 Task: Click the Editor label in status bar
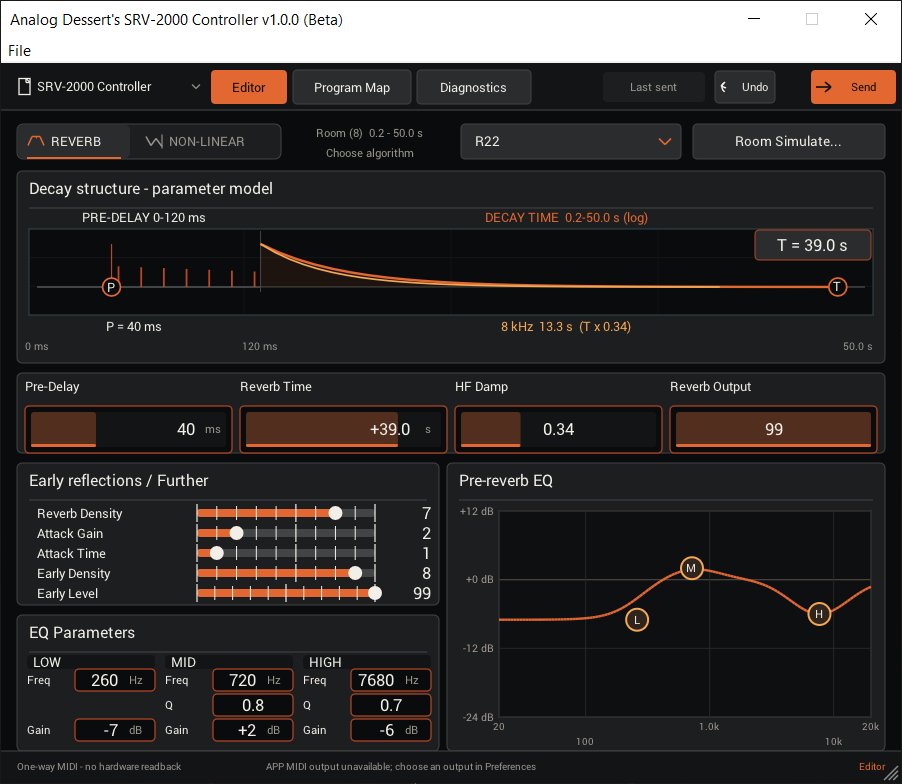pos(872,766)
